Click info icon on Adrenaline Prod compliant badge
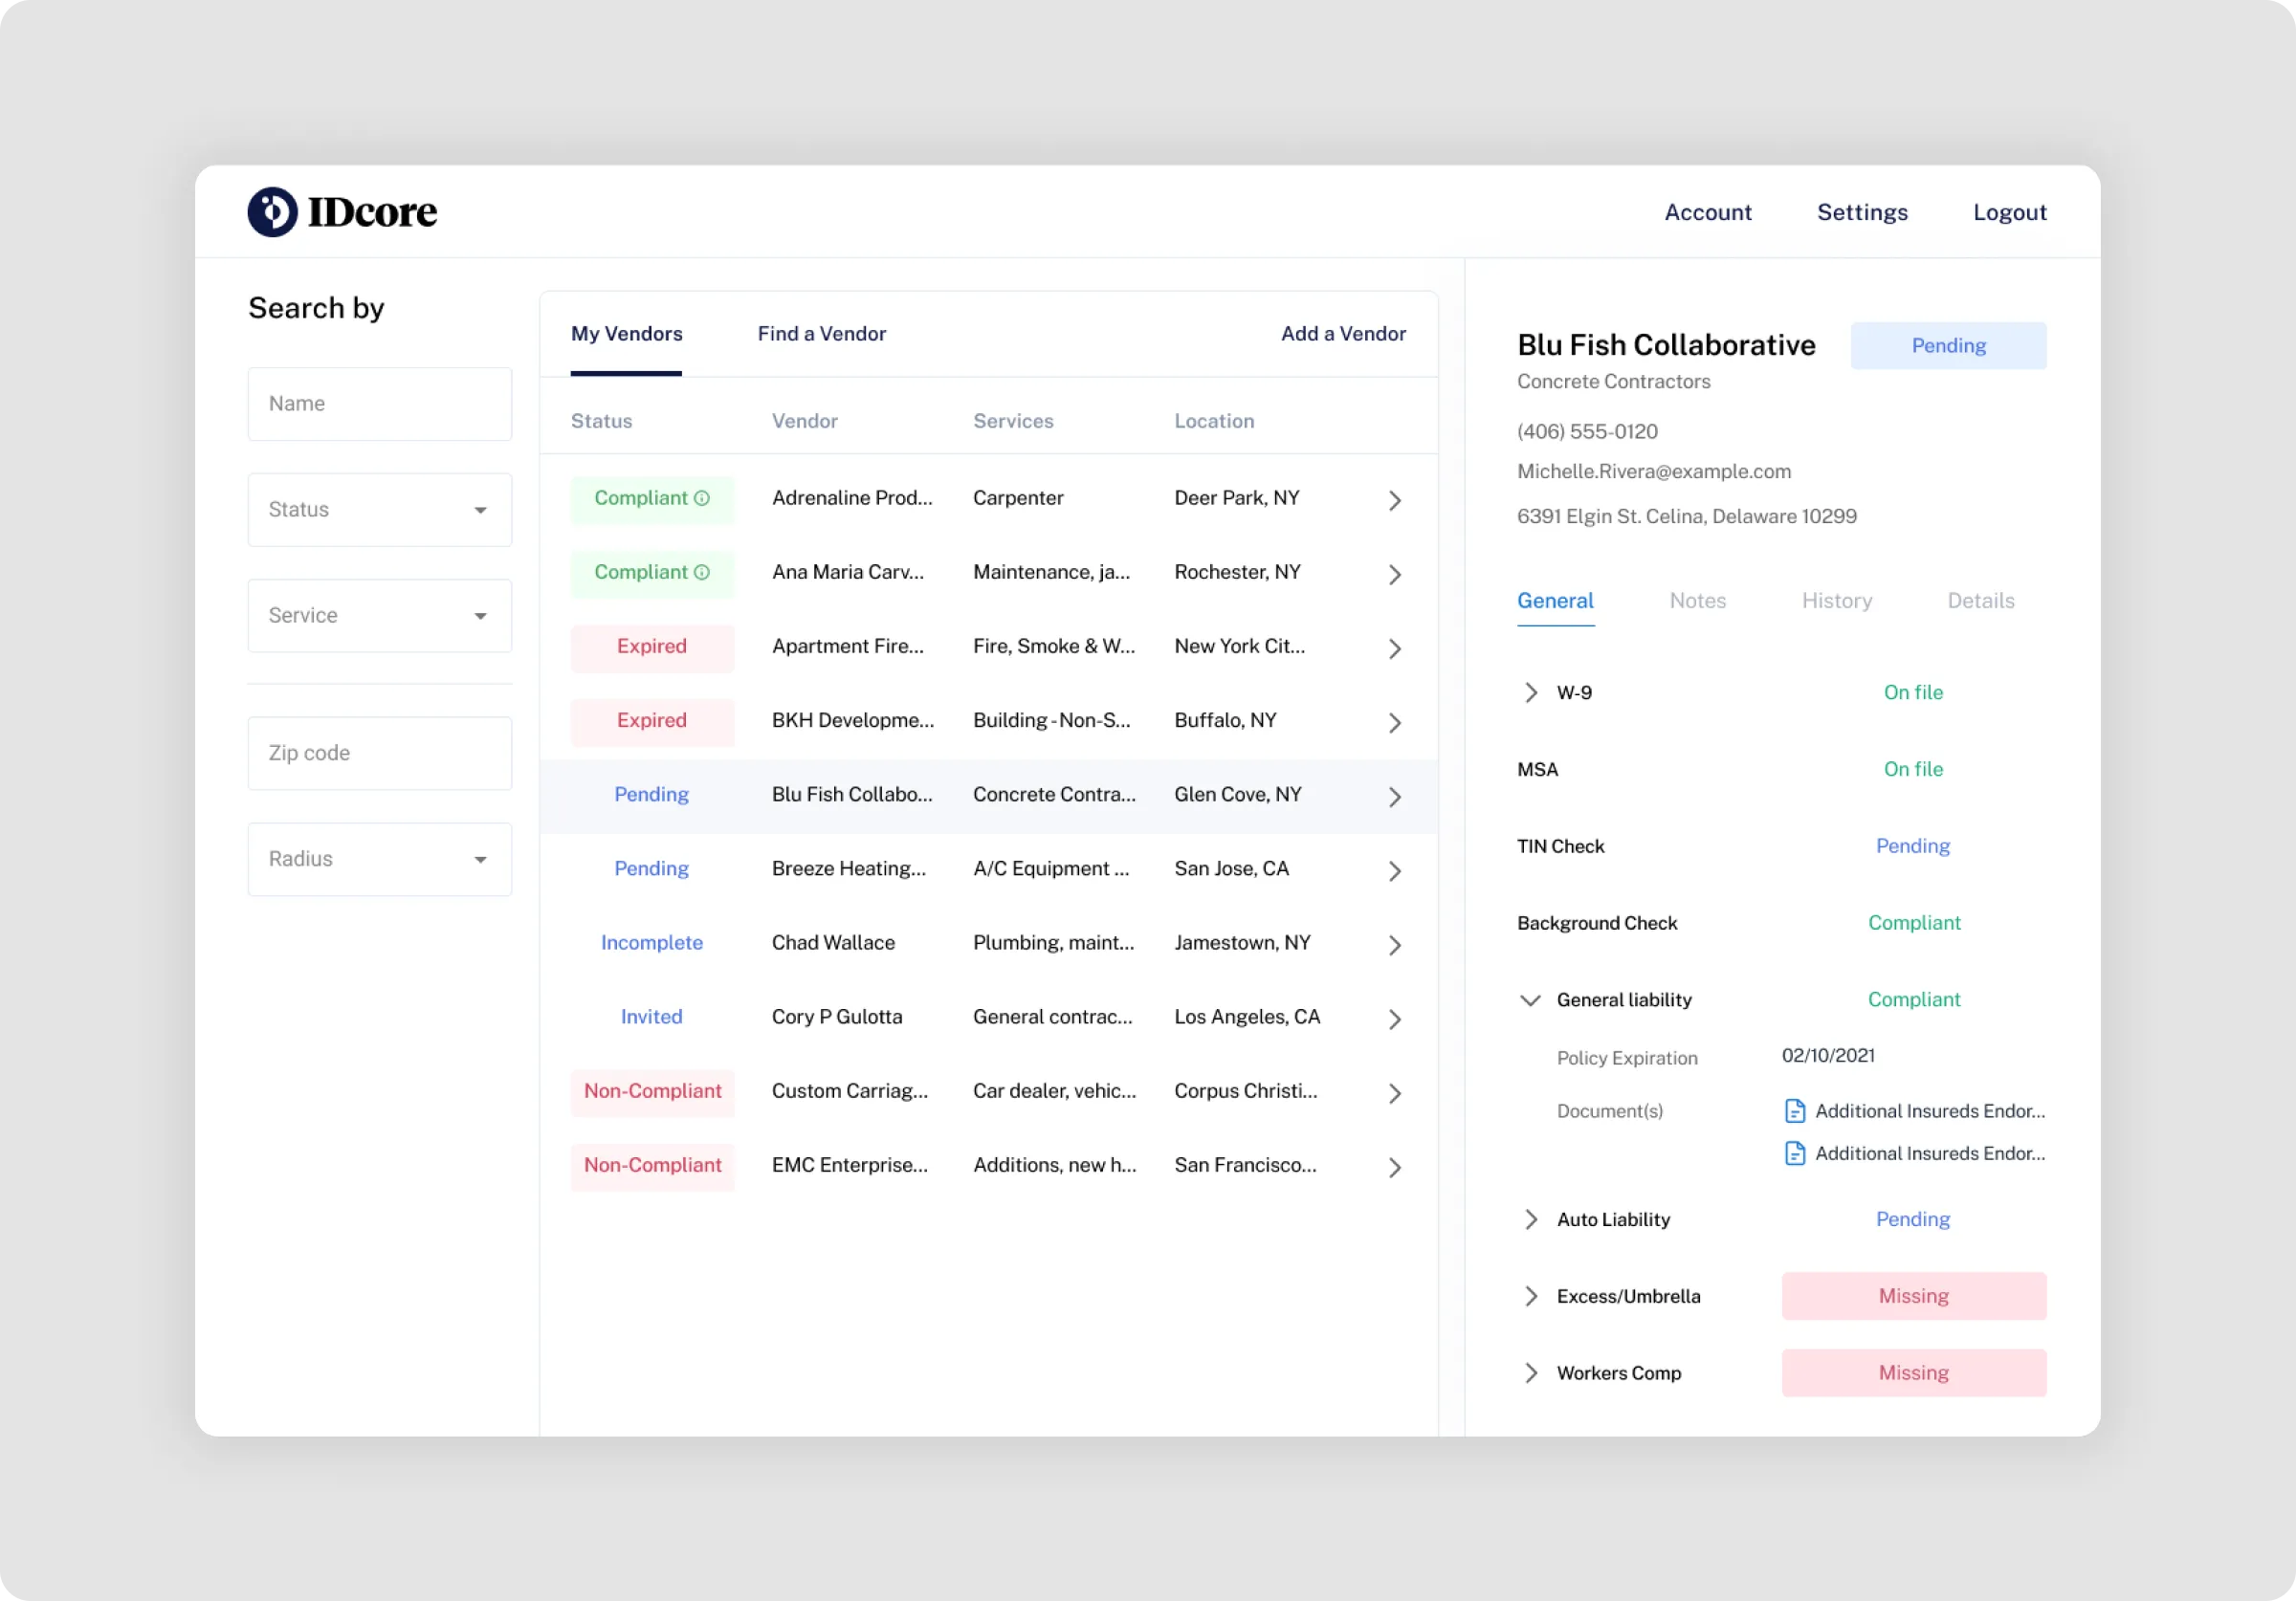2296x1601 pixels. point(702,498)
